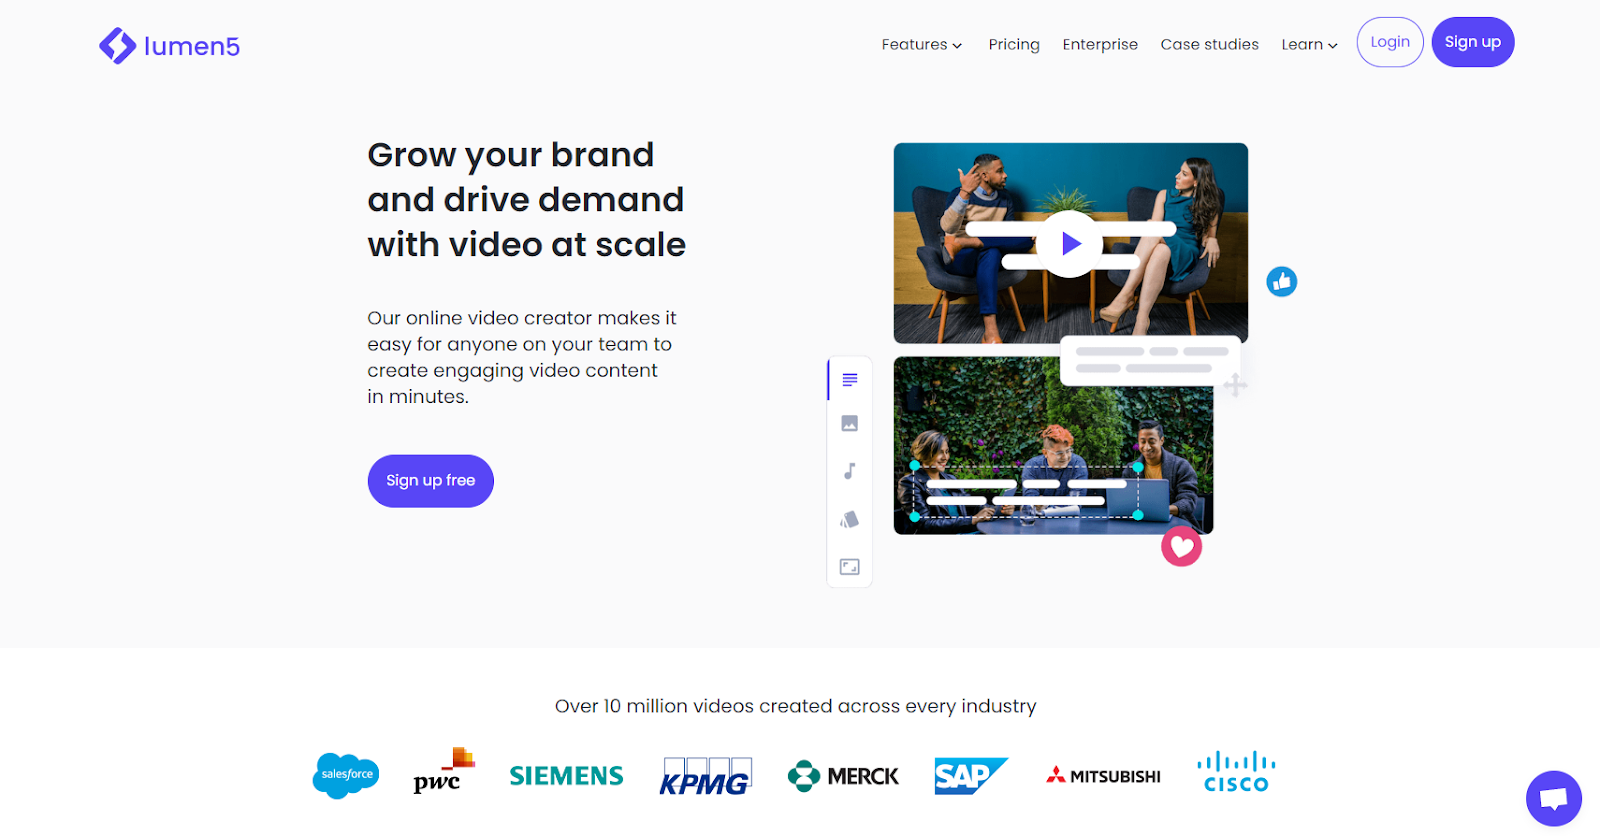
Task: Select the text lines icon in sidebar
Action: pyautogui.click(x=850, y=380)
